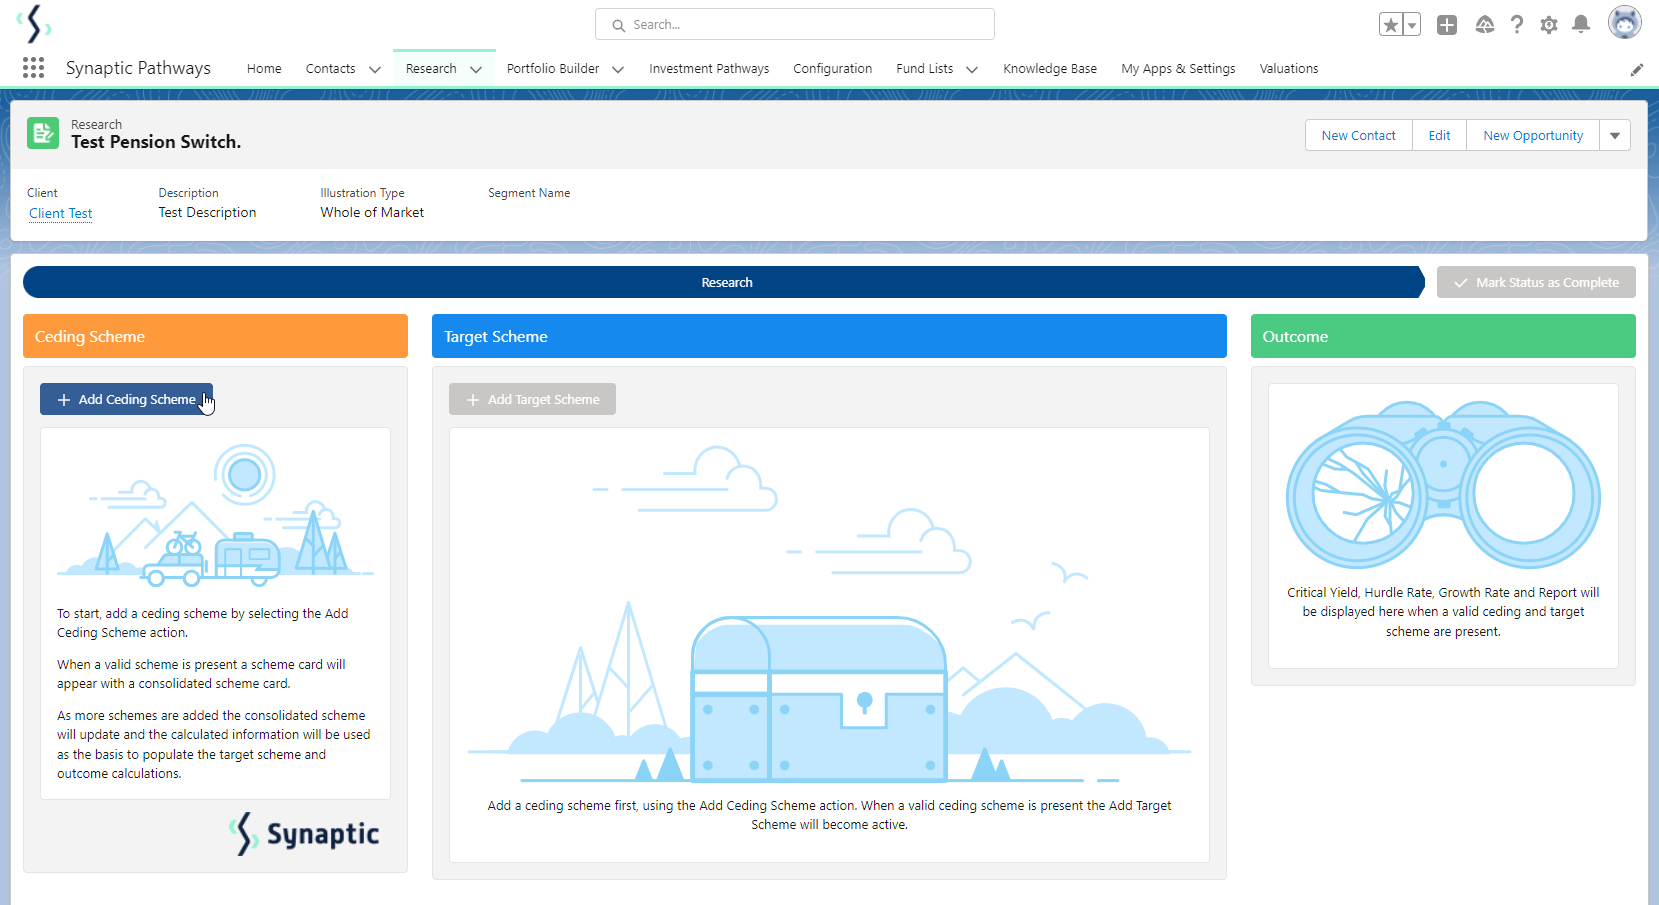Image resolution: width=1659 pixels, height=905 pixels.
Task: Open the Fund Lists tab
Action: (925, 69)
